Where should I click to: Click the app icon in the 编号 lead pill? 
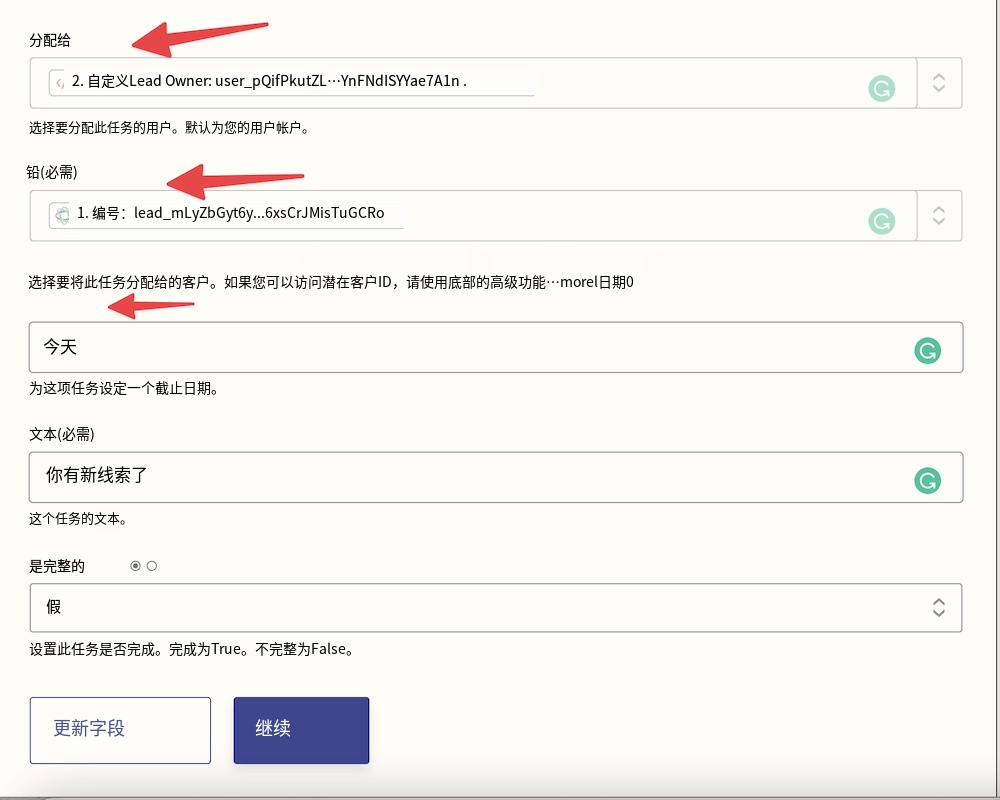[61, 214]
